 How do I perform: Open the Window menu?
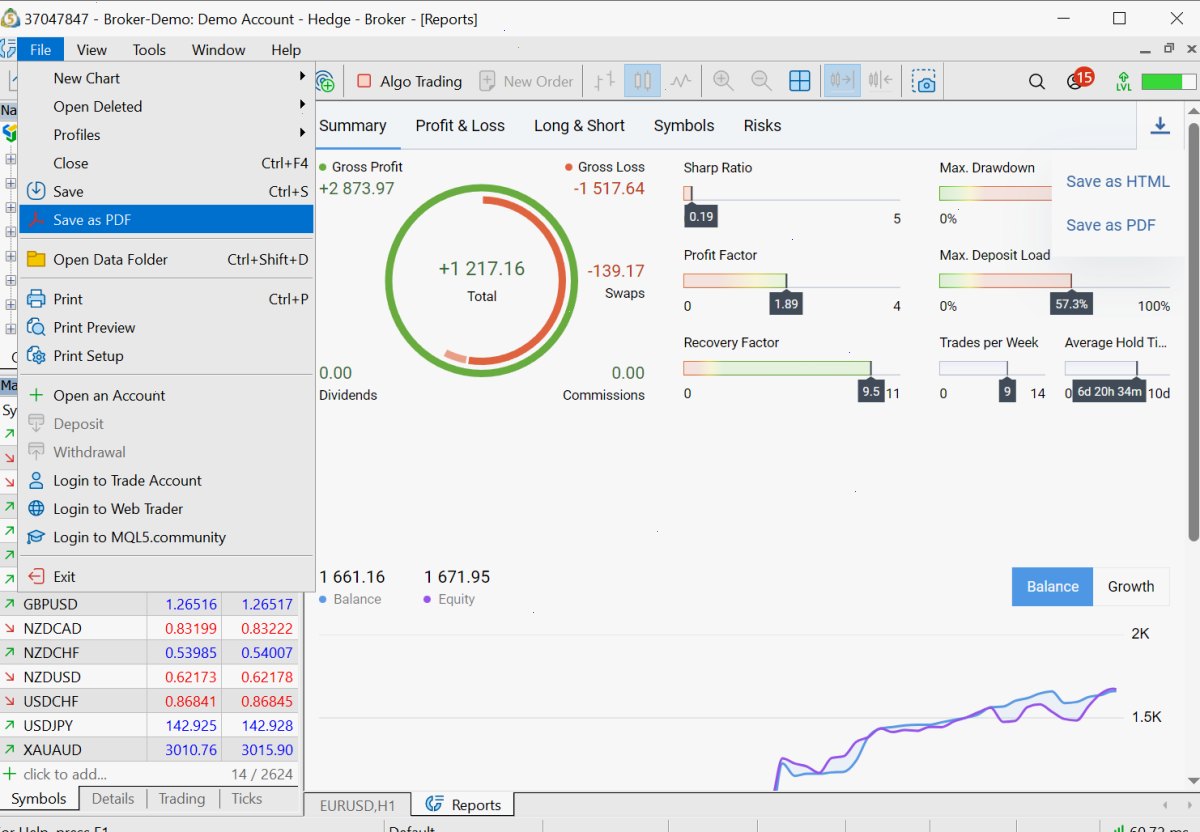point(218,49)
